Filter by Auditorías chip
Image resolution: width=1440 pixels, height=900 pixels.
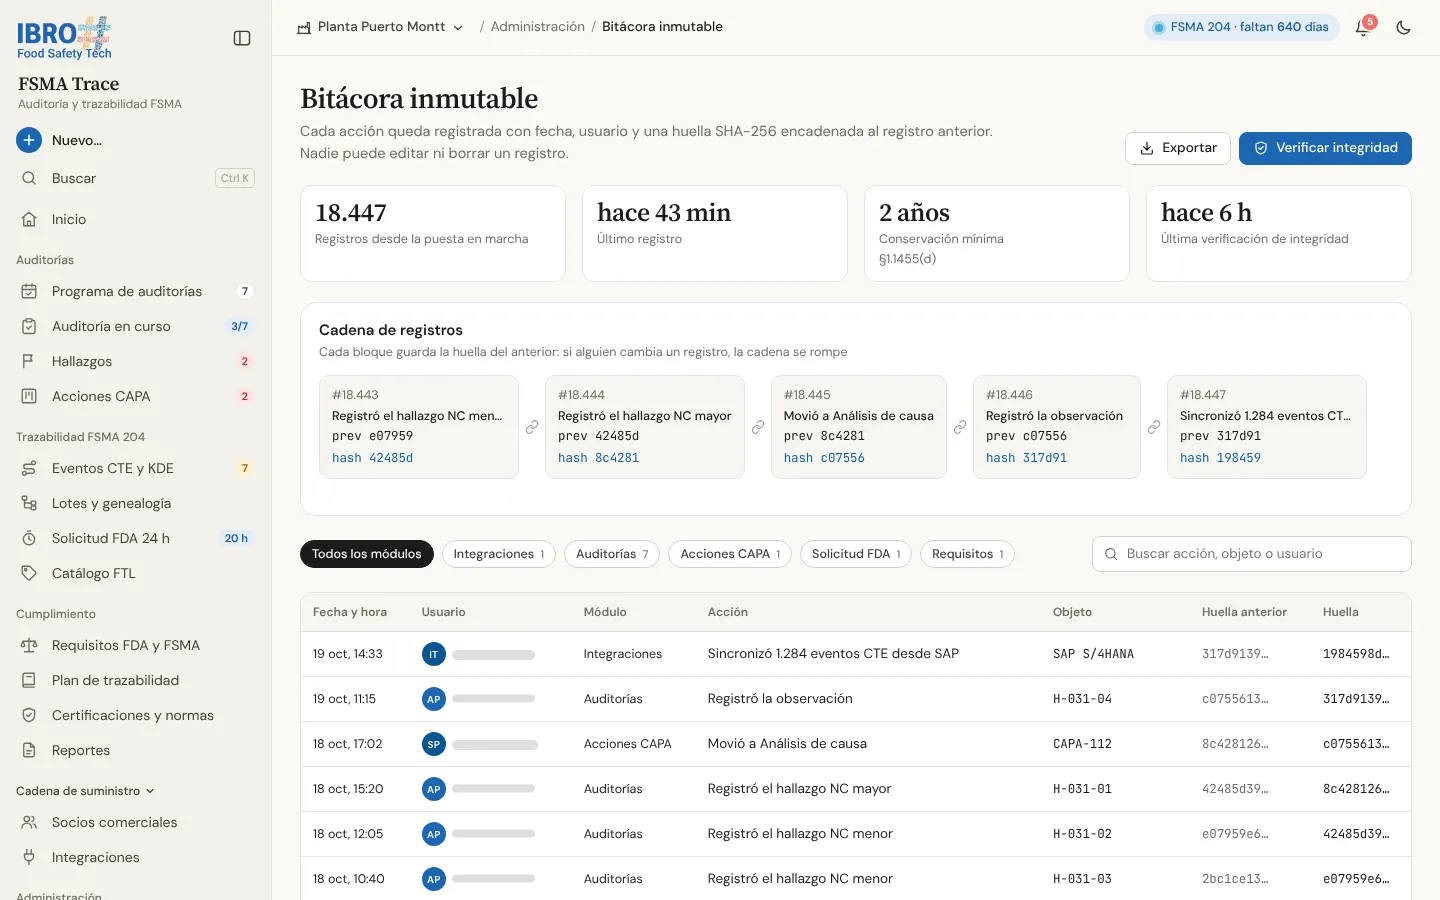click(x=612, y=554)
